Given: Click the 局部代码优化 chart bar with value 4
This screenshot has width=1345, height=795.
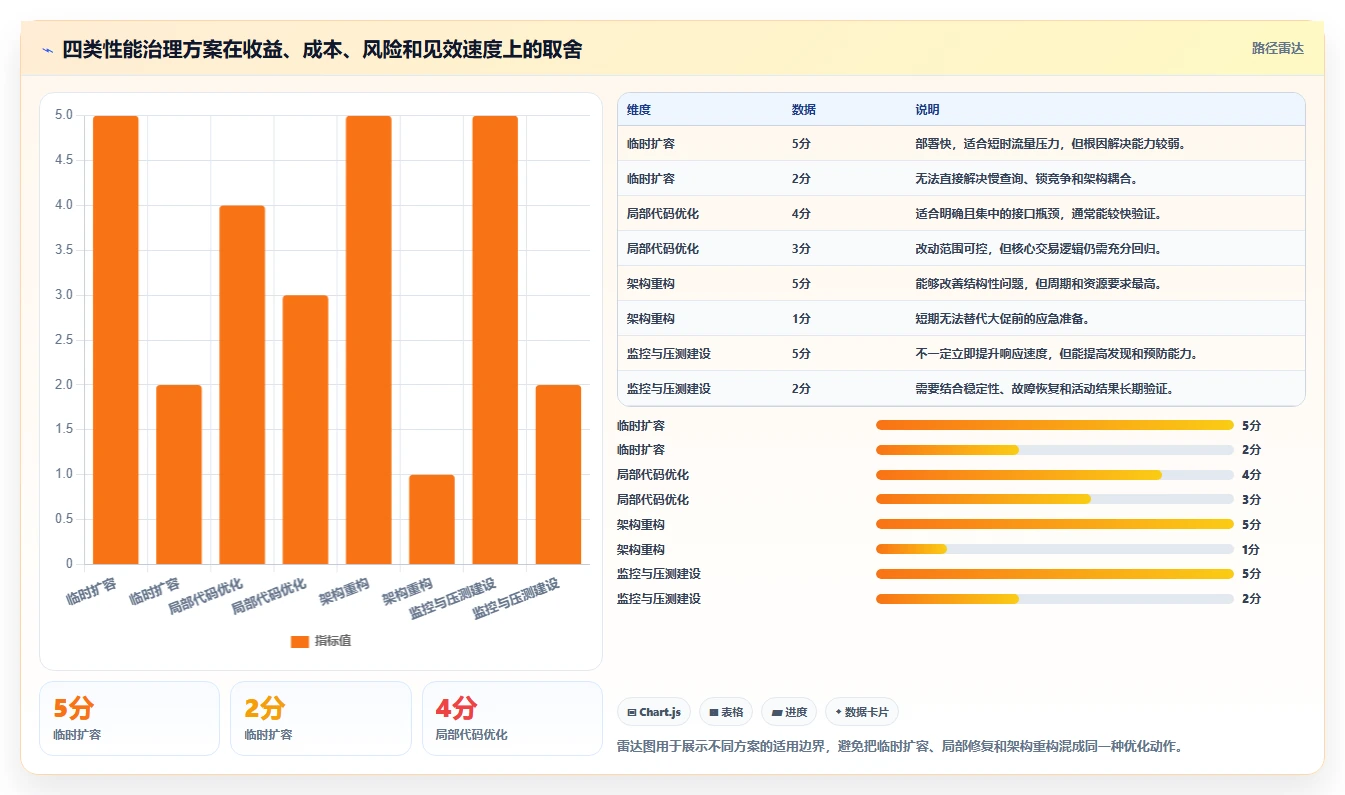Looking at the screenshot, I should pos(242,385).
